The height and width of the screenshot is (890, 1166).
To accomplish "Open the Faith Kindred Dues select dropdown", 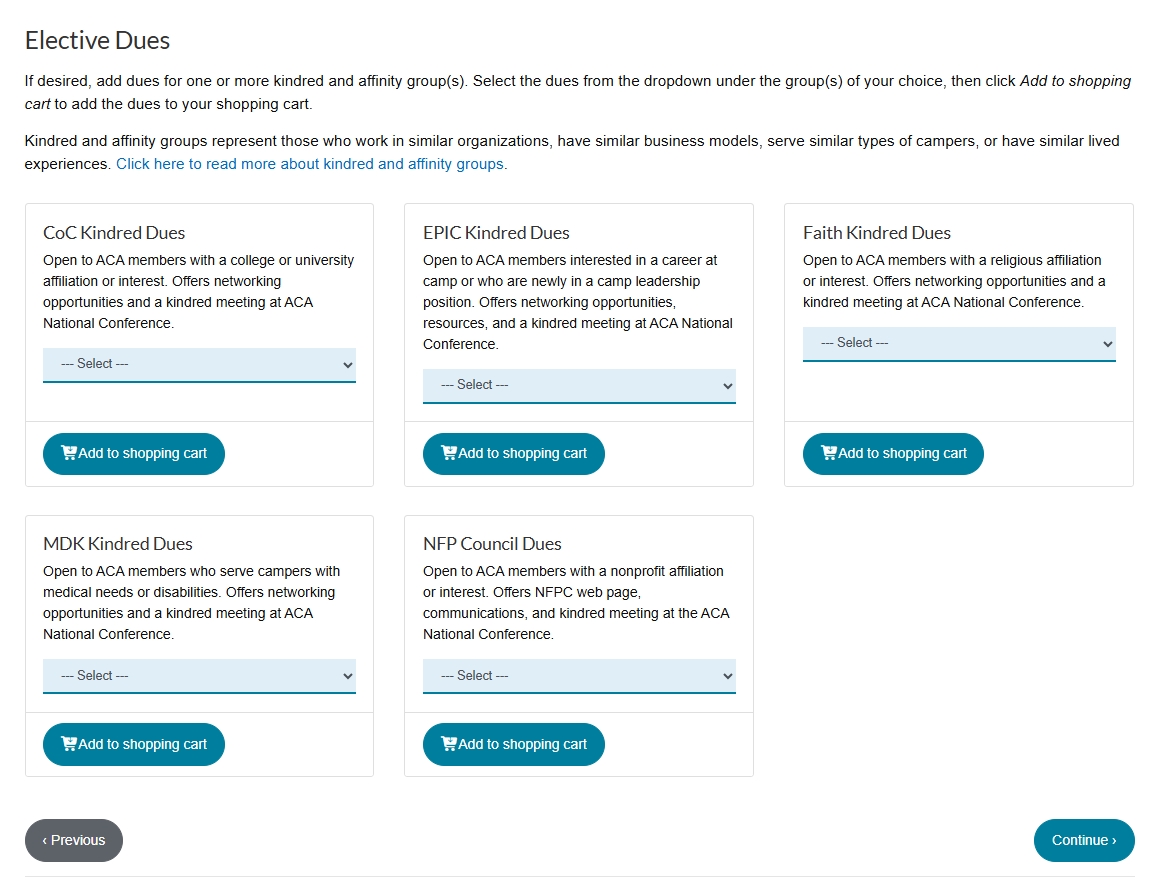I will 959,344.
